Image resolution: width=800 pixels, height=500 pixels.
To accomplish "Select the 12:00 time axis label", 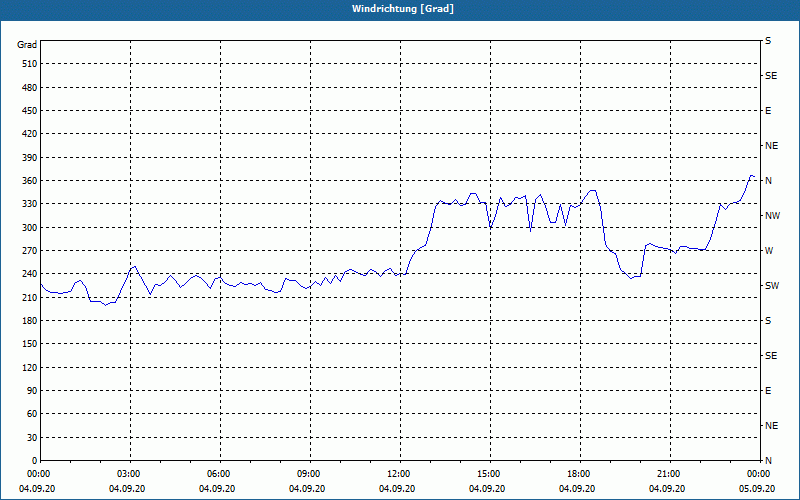I will pyautogui.click(x=399, y=474).
